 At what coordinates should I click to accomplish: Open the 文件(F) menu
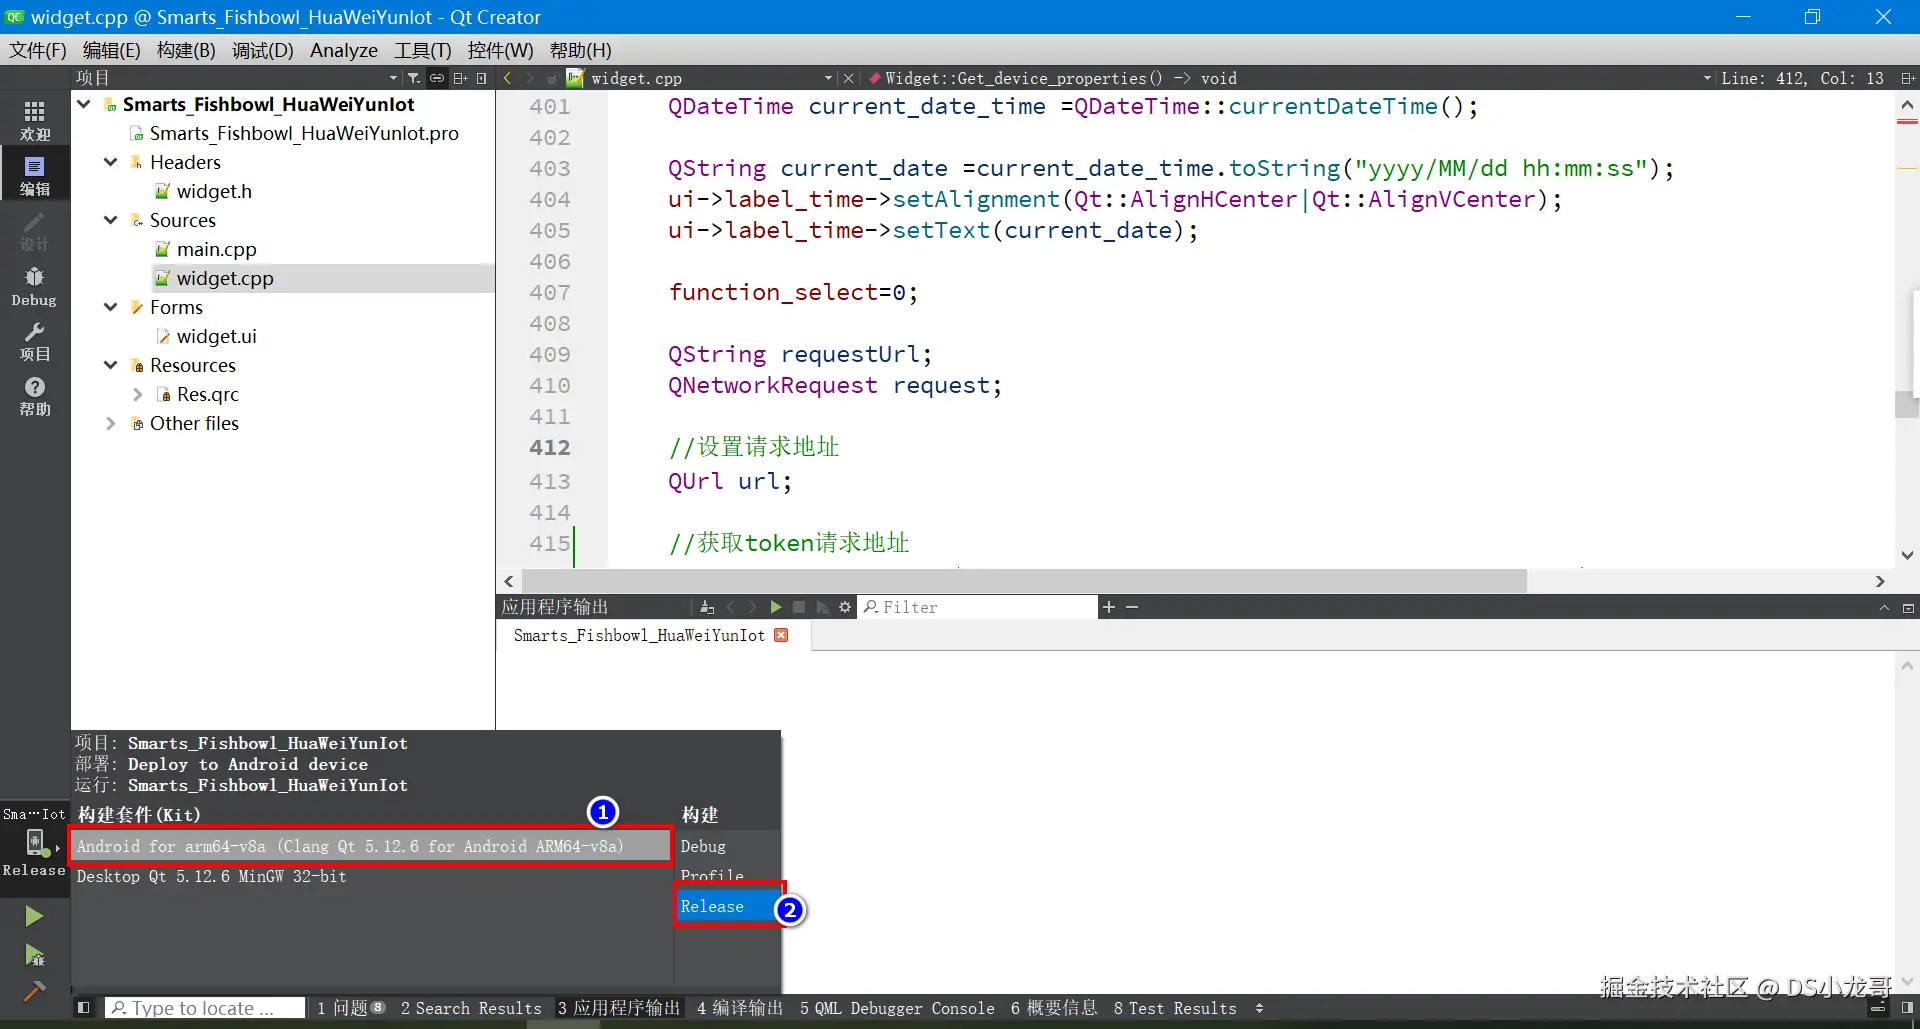click(38, 50)
